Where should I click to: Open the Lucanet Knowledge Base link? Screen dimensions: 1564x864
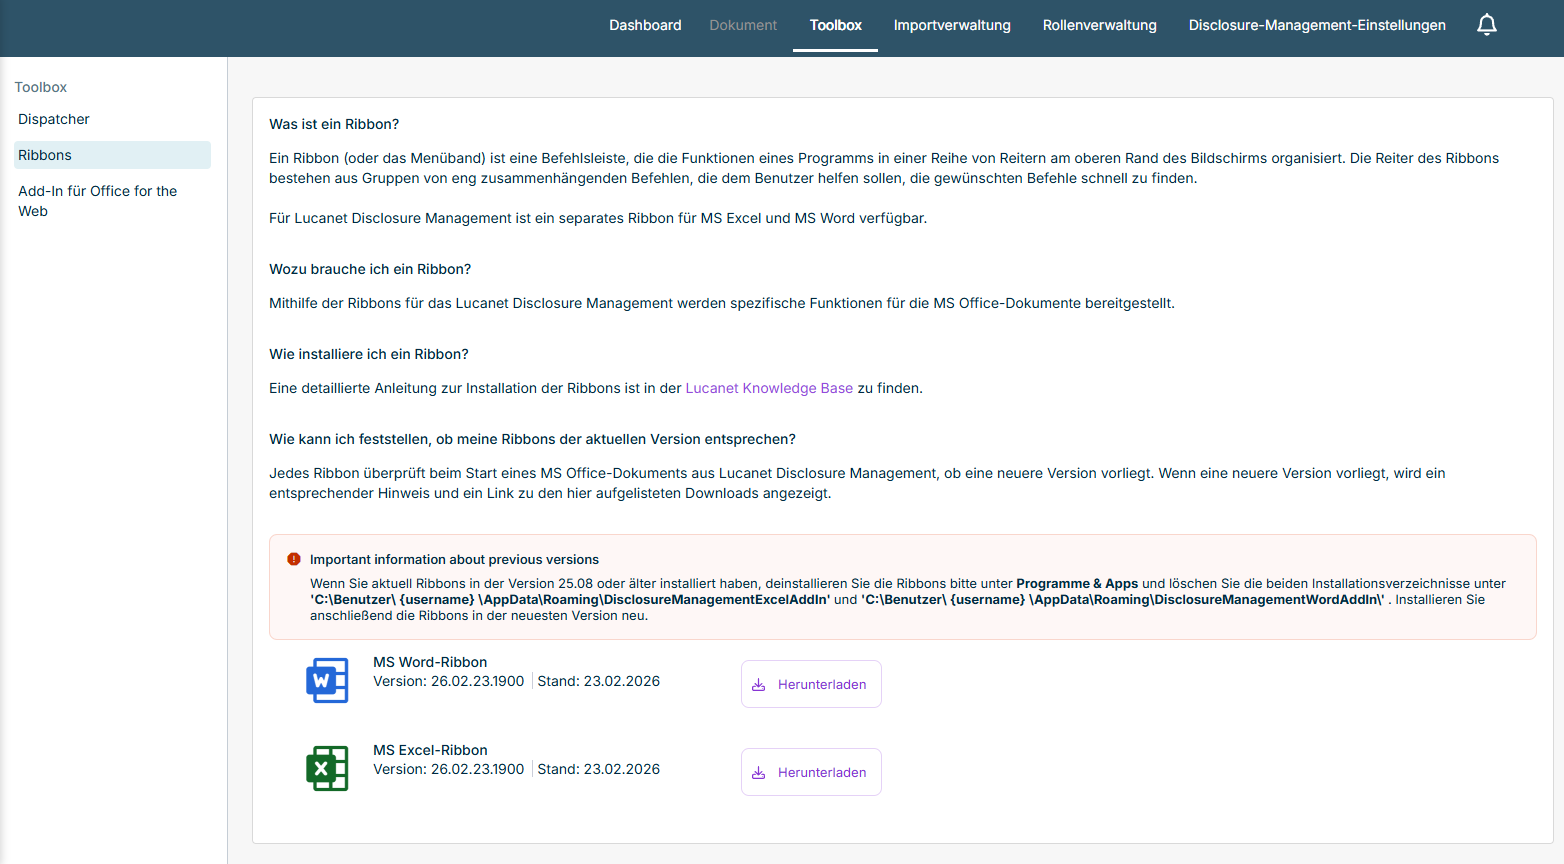coord(769,388)
